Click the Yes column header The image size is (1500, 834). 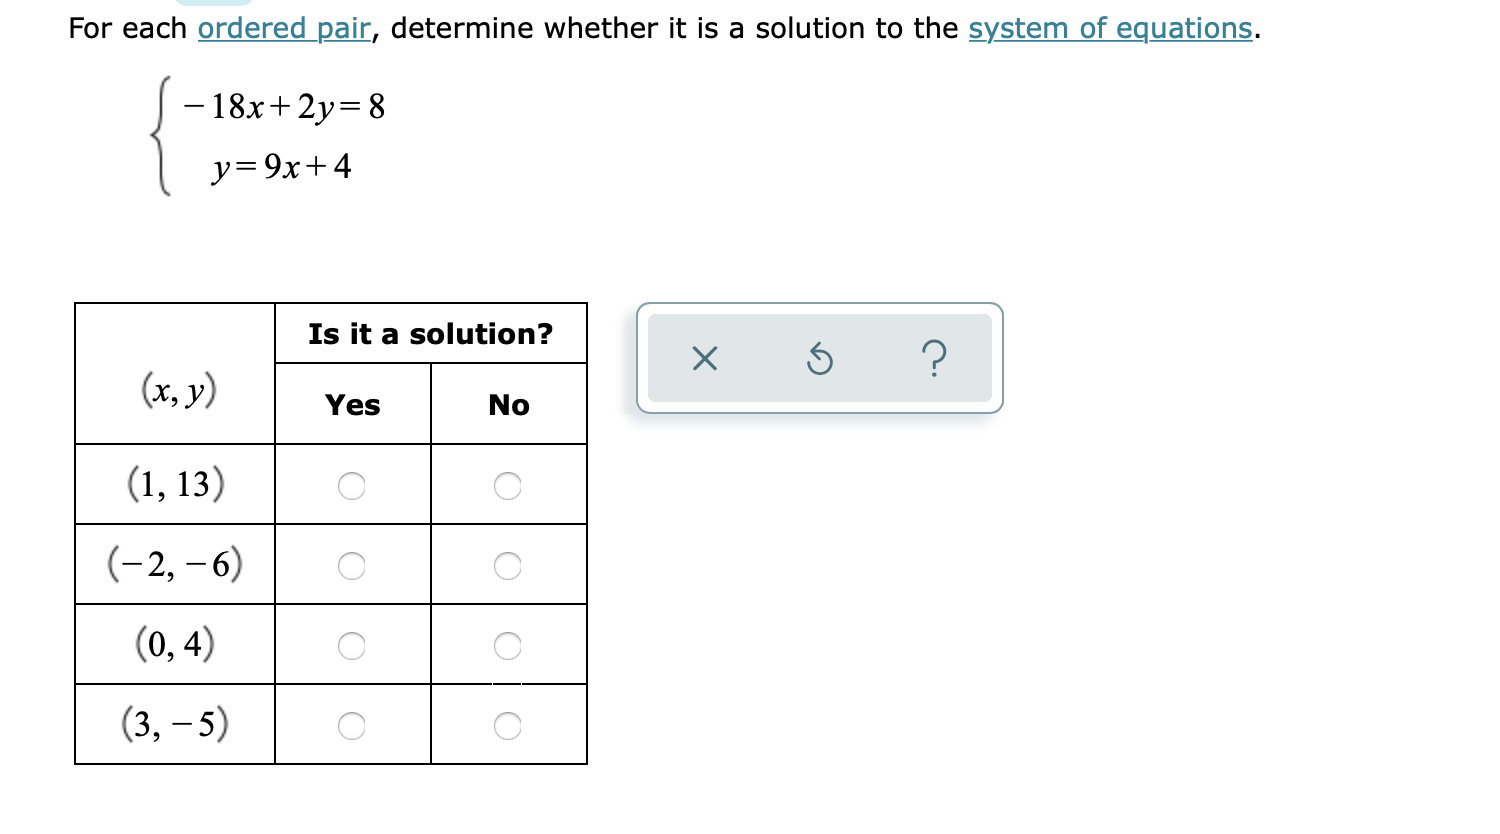pyautogui.click(x=352, y=405)
